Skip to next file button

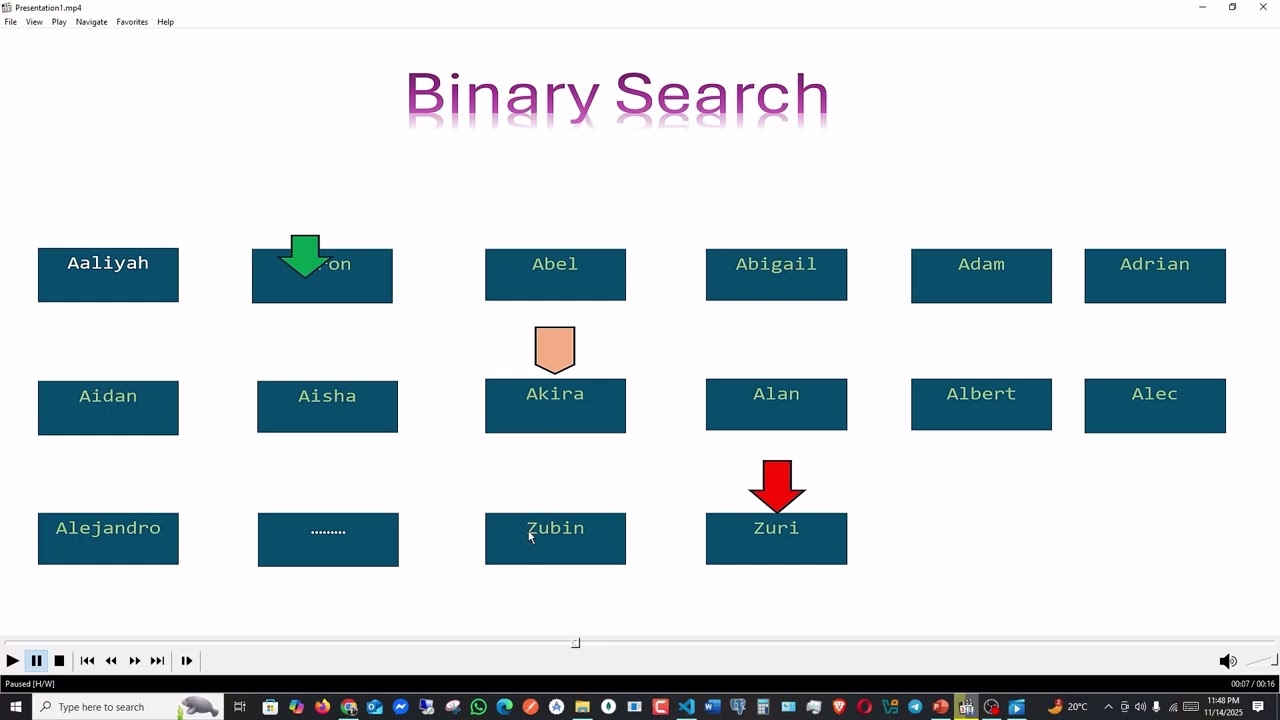coord(157,661)
